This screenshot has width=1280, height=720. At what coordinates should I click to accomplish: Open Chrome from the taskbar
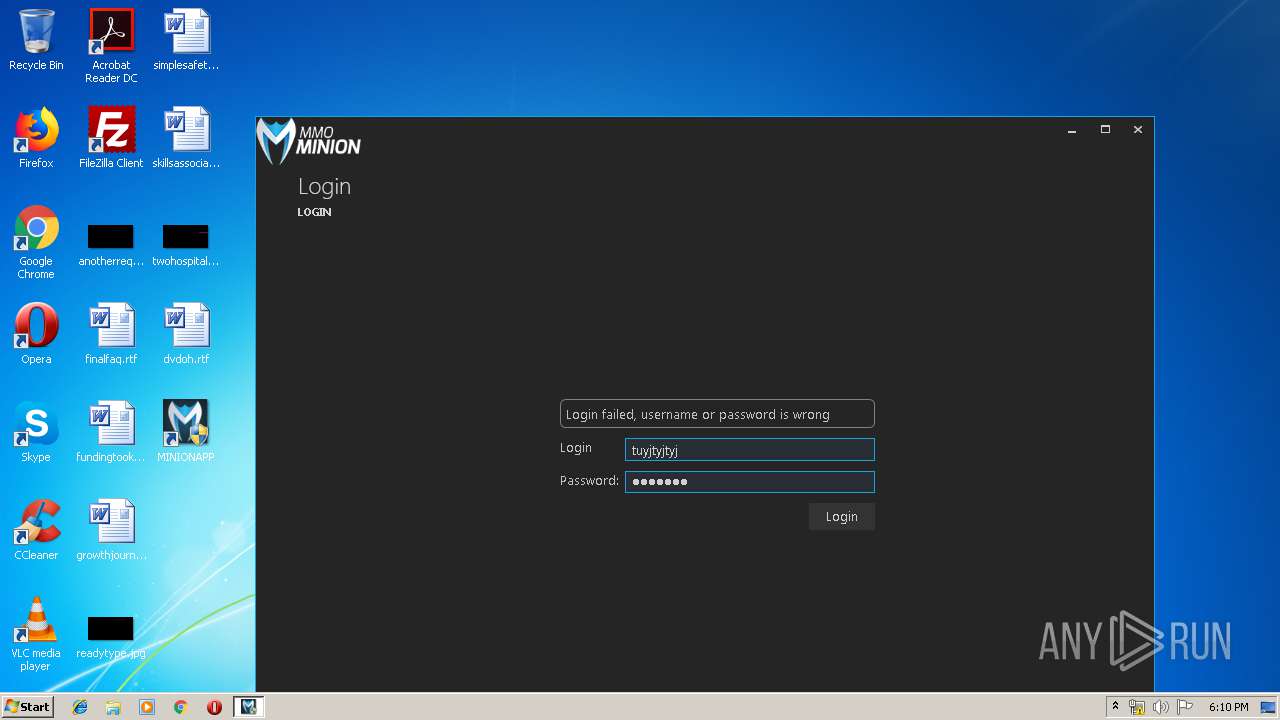[180, 707]
